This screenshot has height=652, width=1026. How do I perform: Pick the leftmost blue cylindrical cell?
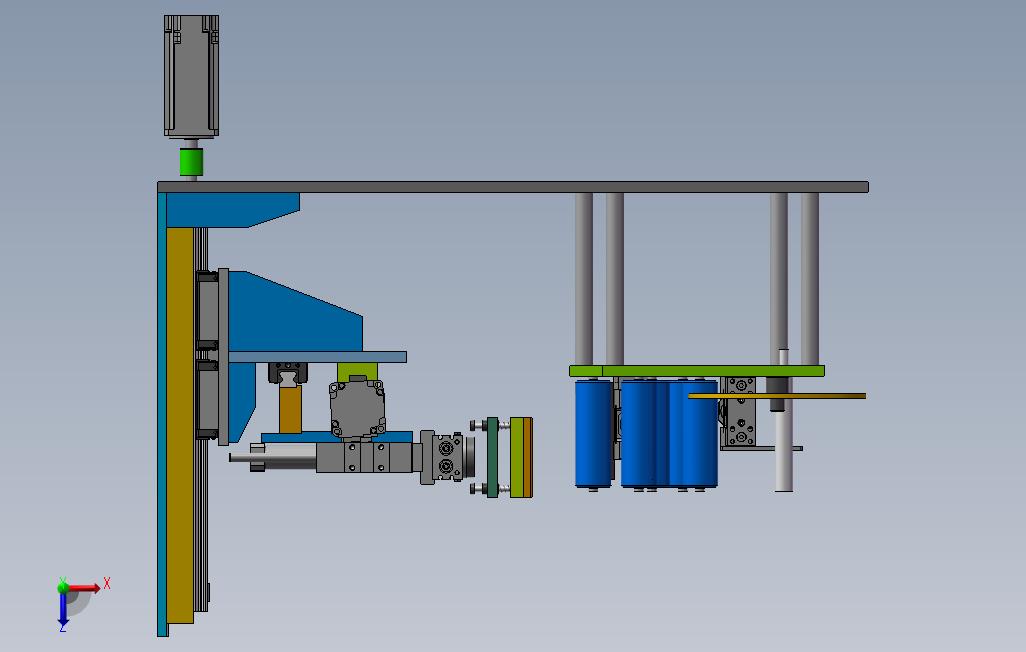[x=593, y=433]
